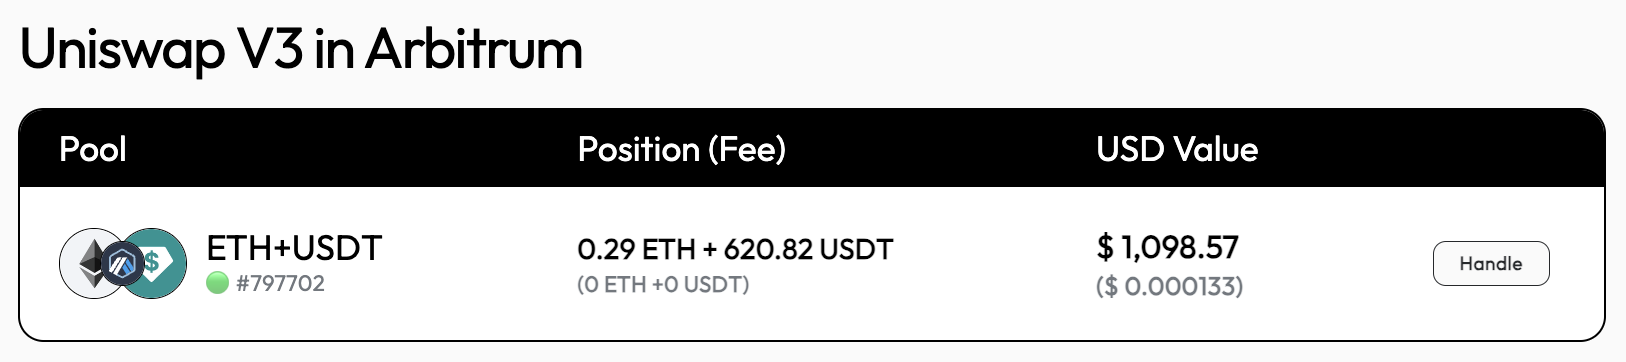Image resolution: width=1626 pixels, height=362 pixels.
Task: Click the $ 1,098.57 value
Action: (1168, 247)
